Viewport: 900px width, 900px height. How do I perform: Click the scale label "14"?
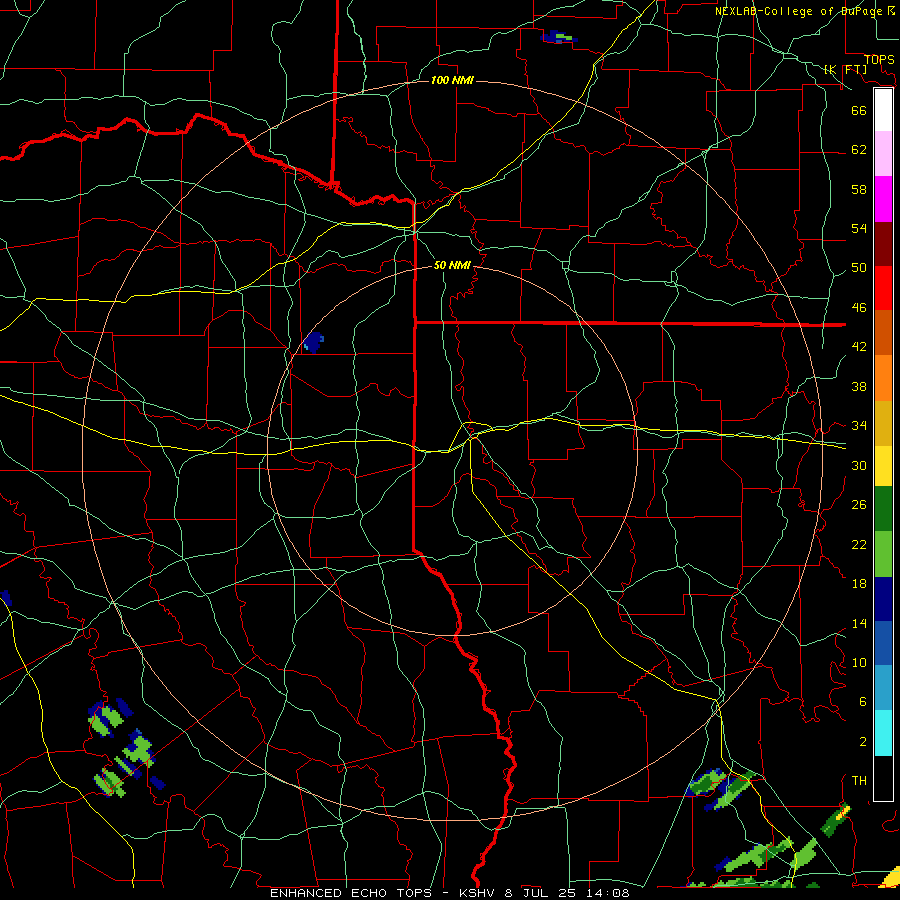[859, 623]
